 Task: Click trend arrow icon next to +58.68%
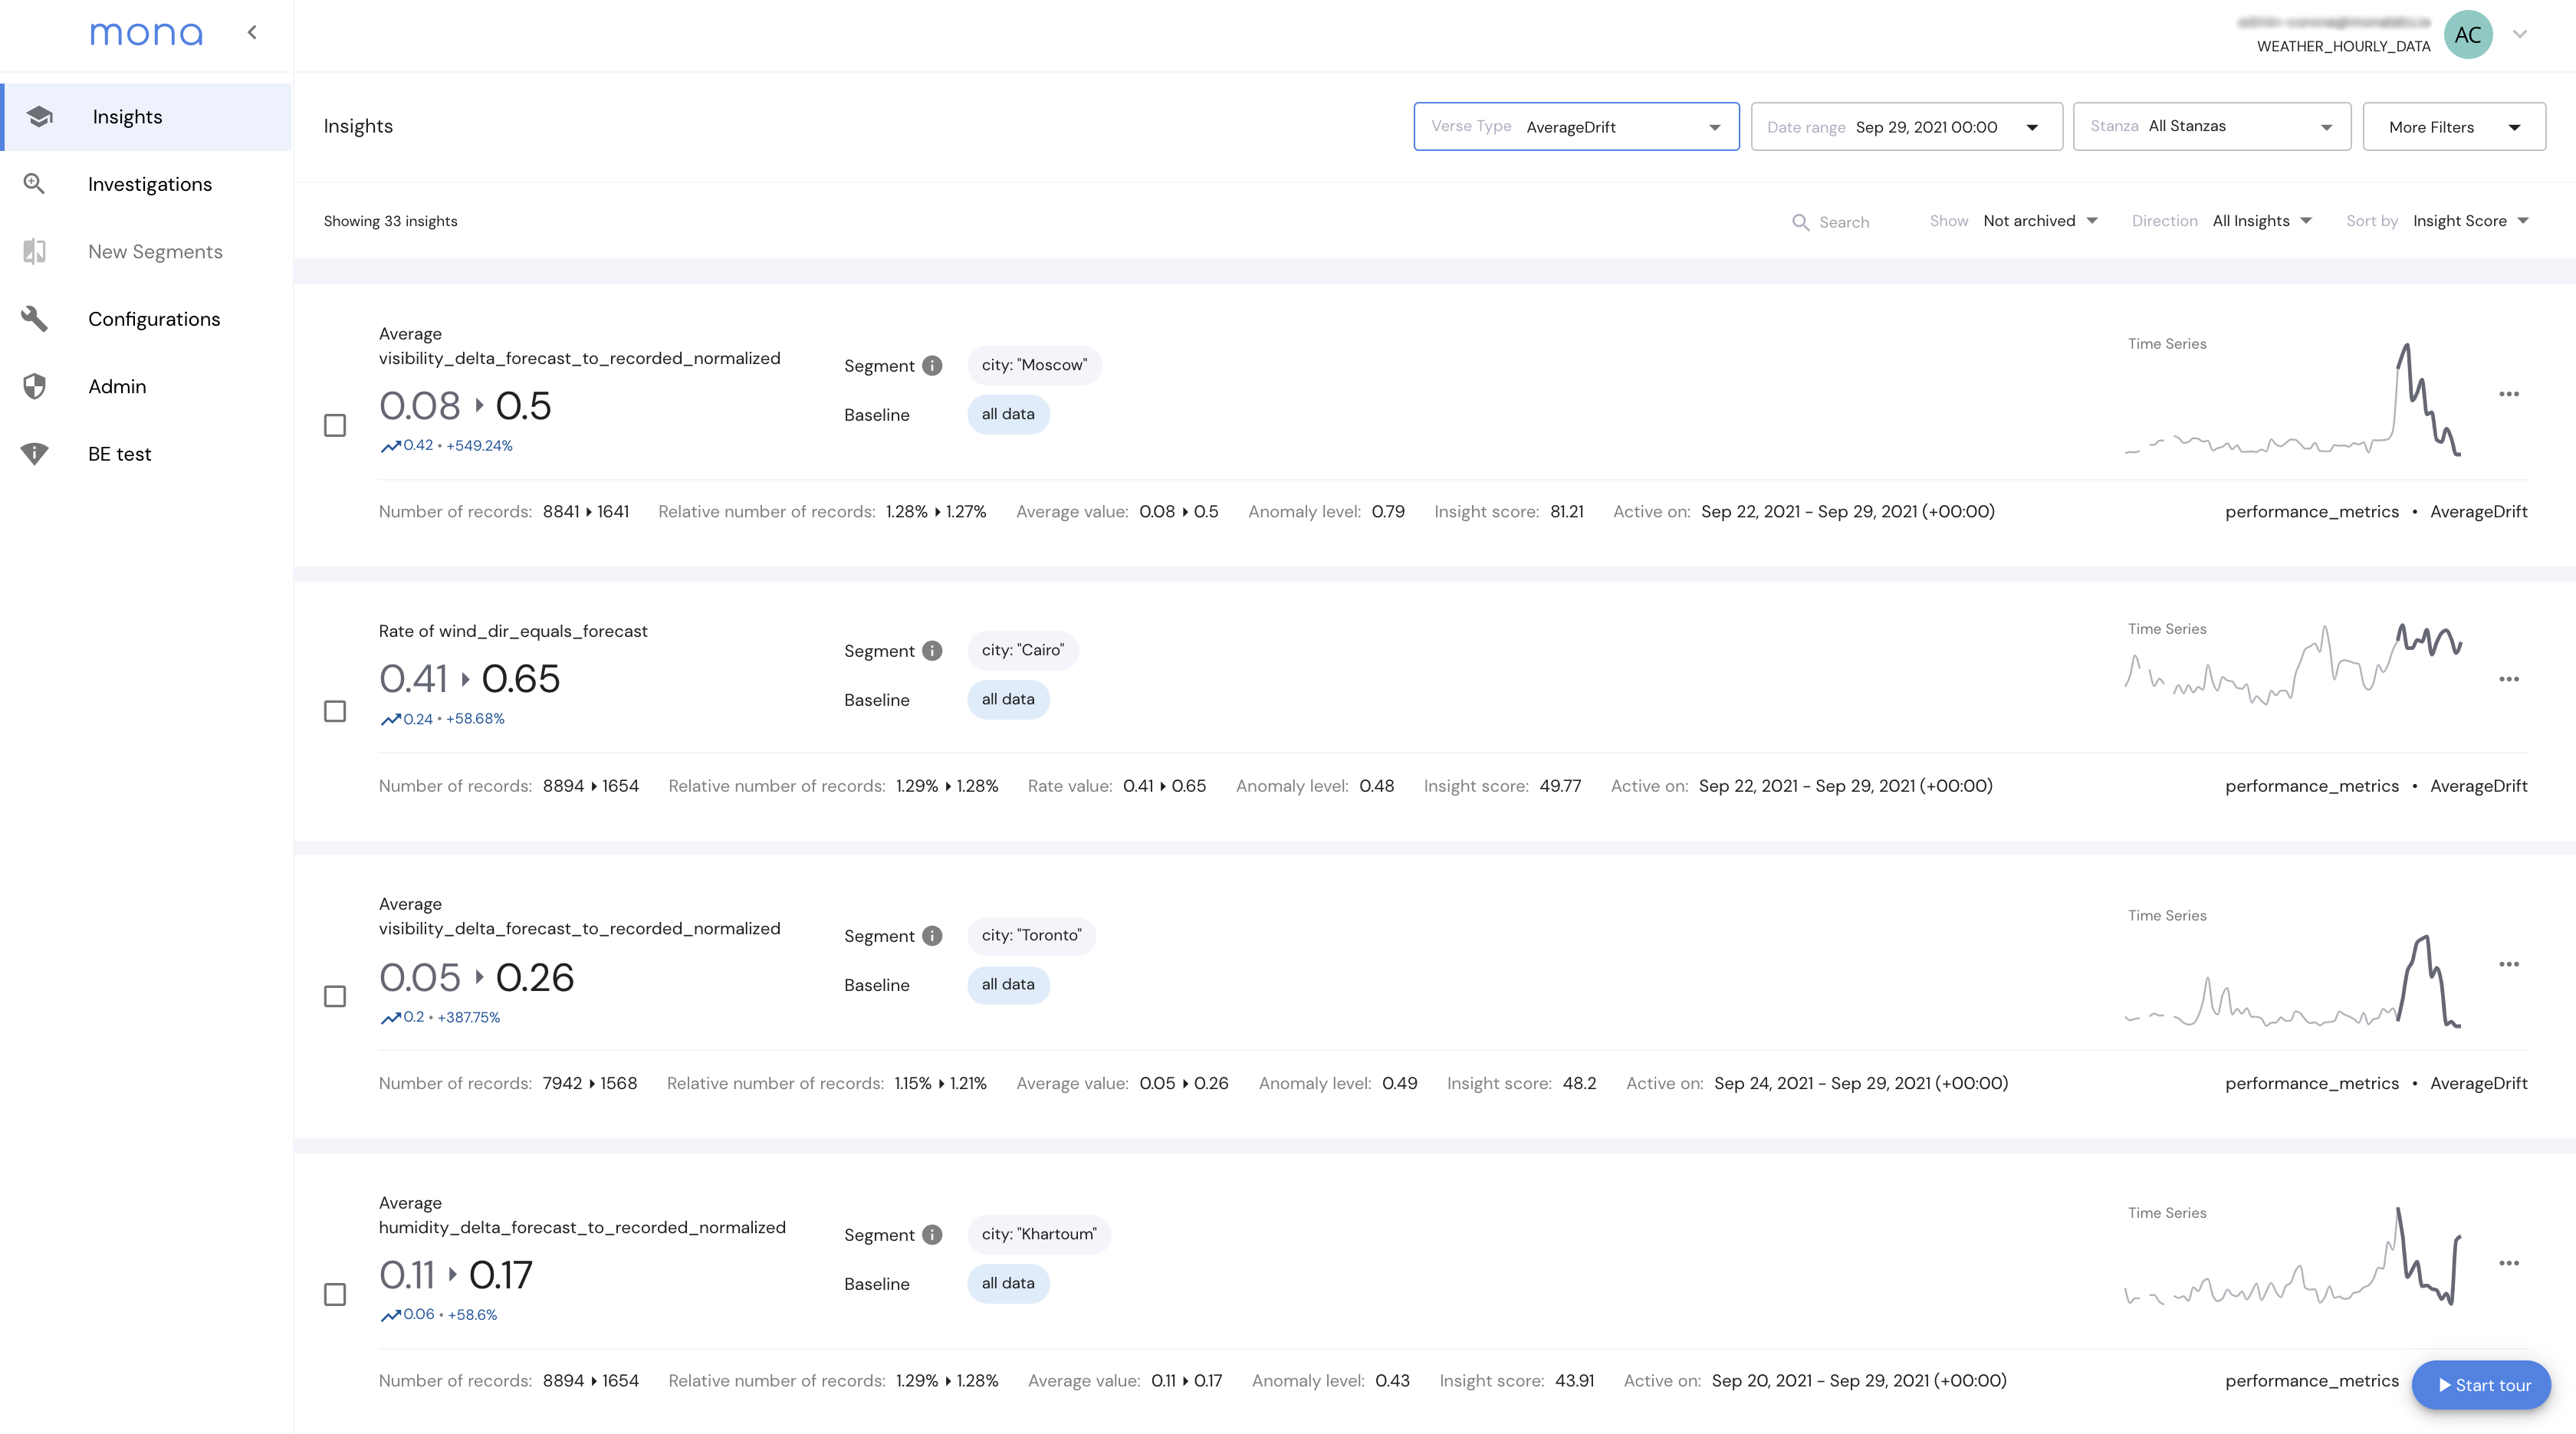click(390, 719)
